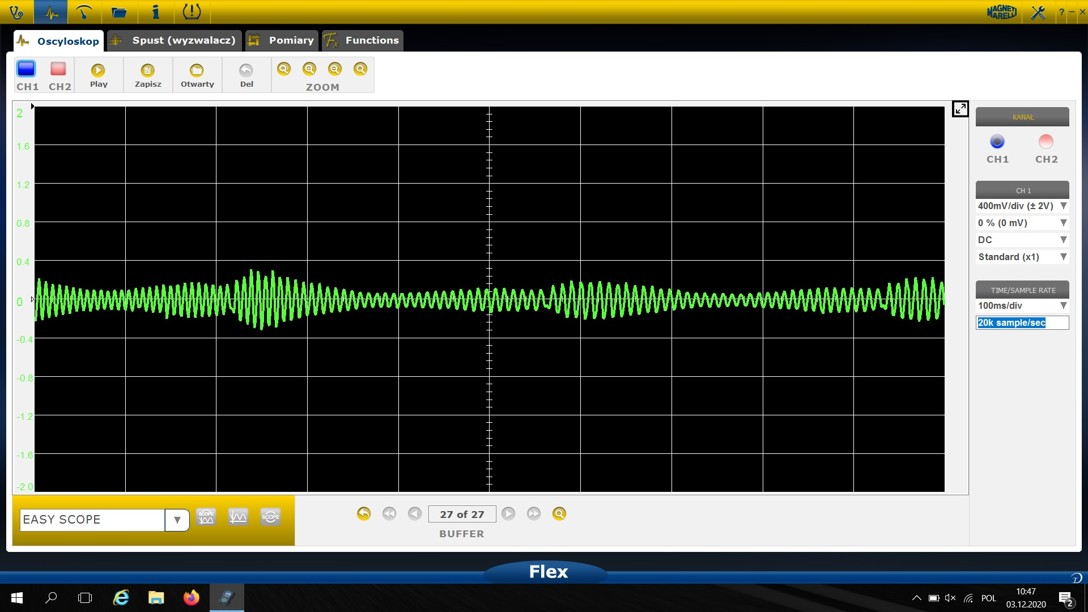Open the 100ms/div time base dropdown

[x=1022, y=306]
